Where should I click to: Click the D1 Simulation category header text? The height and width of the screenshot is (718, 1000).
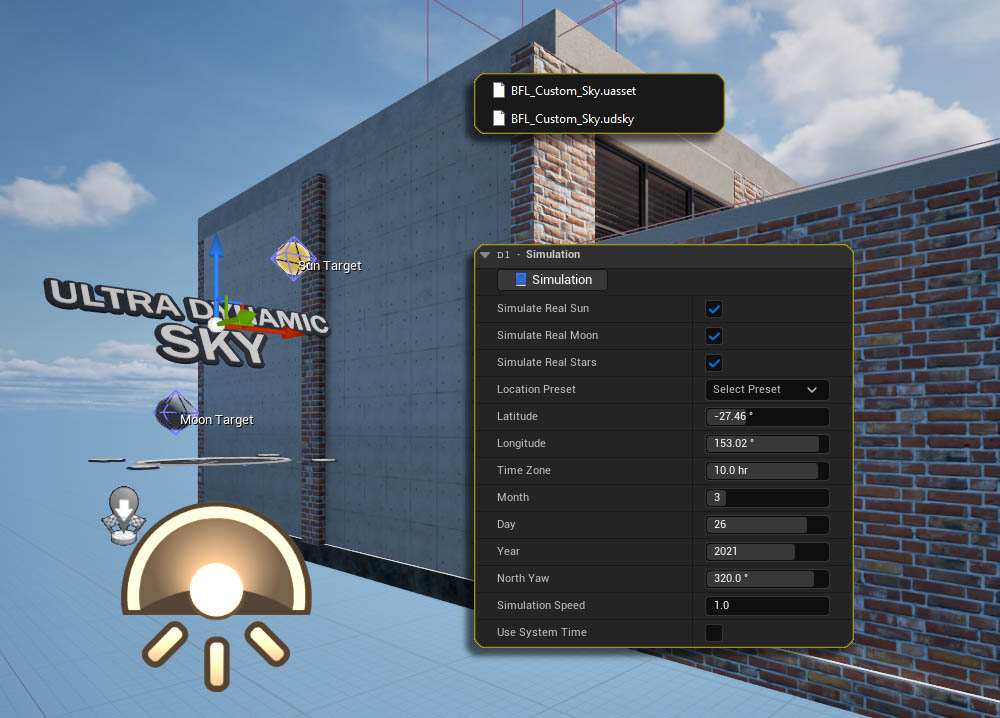coord(538,254)
